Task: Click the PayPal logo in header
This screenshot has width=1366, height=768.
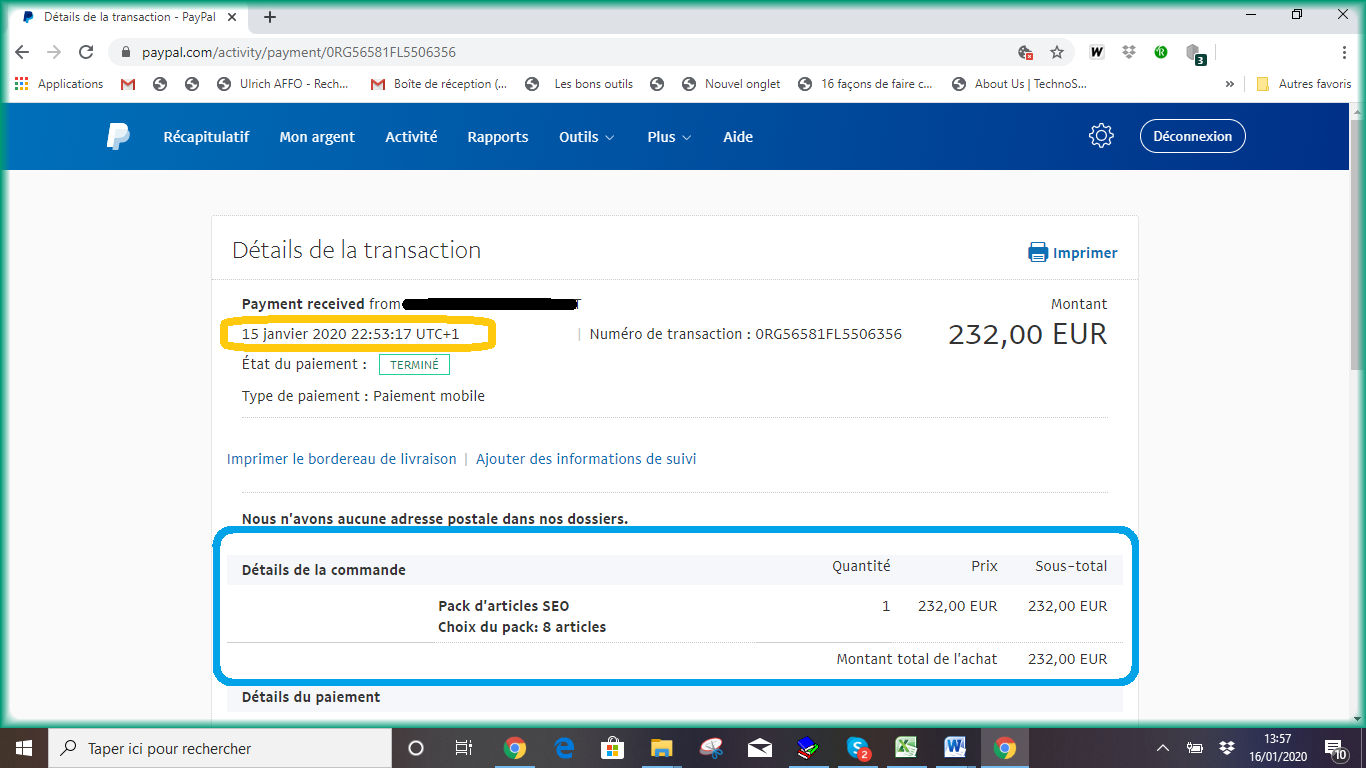Action: 118,137
